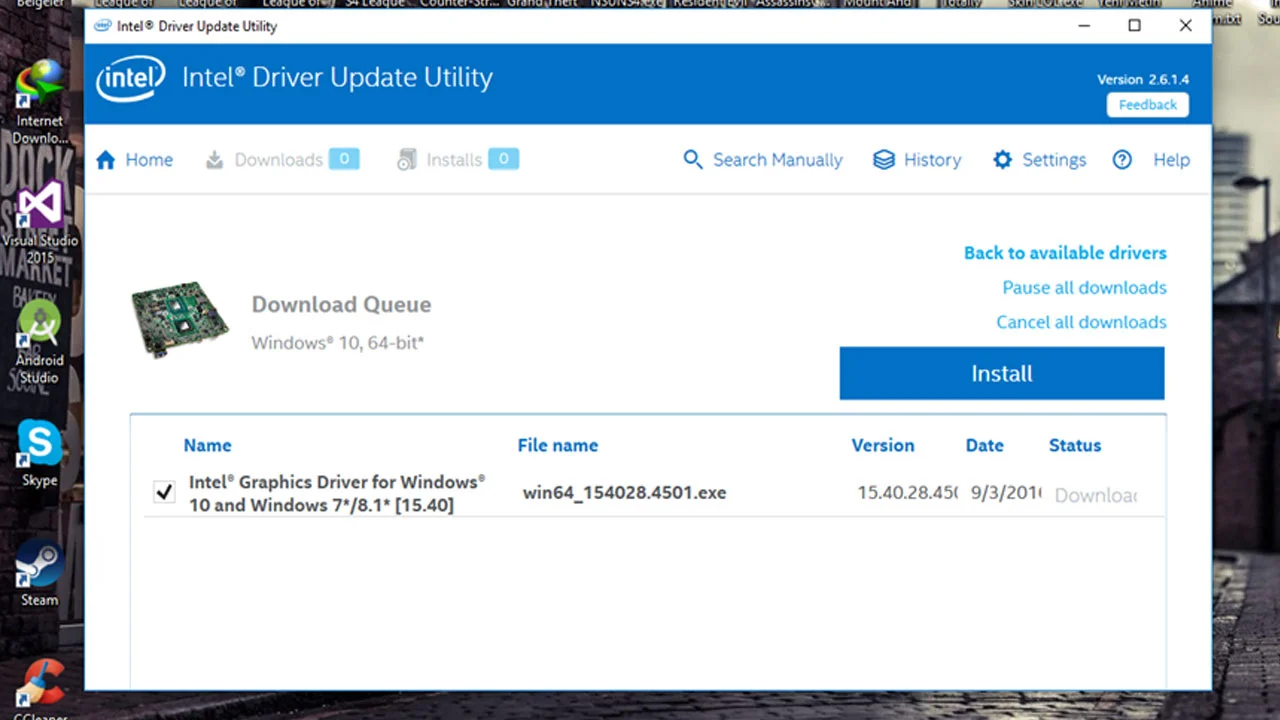Viewport: 1280px width, 720px height.
Task: Click the Download Queue heading
Action: (341, 305)
